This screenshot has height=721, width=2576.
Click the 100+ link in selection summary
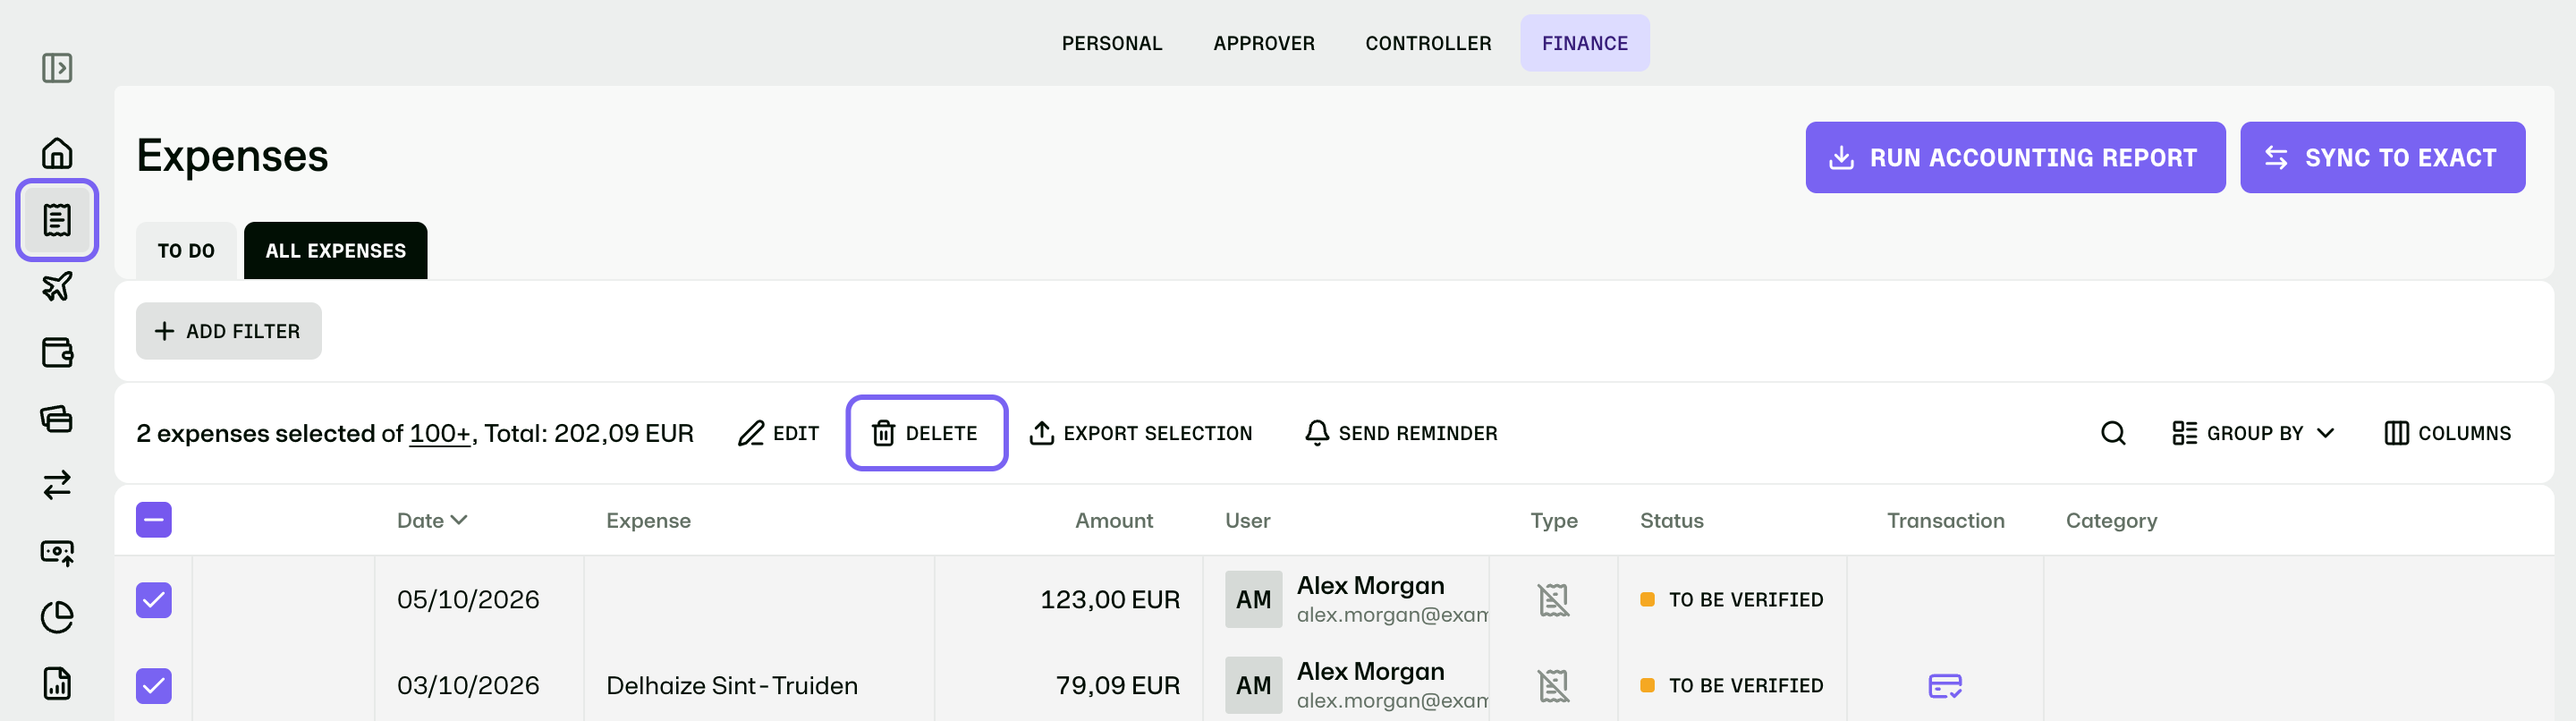point(440,433)
